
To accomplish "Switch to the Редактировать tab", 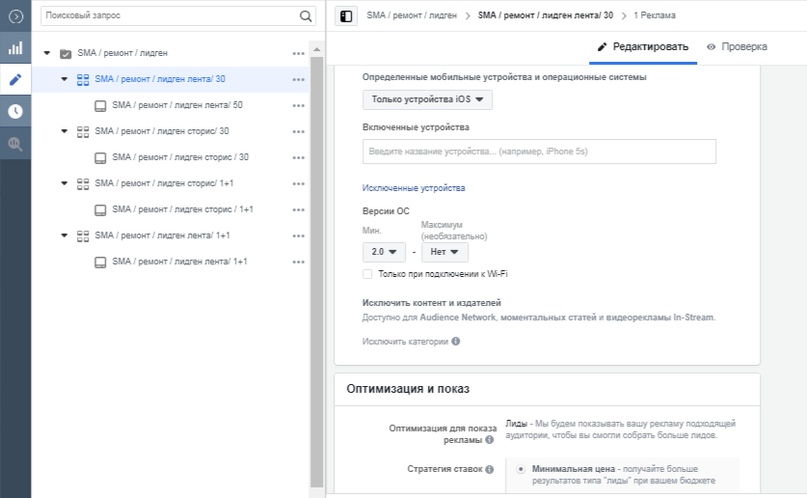I will pyautogui.click(x=643, y=47).
